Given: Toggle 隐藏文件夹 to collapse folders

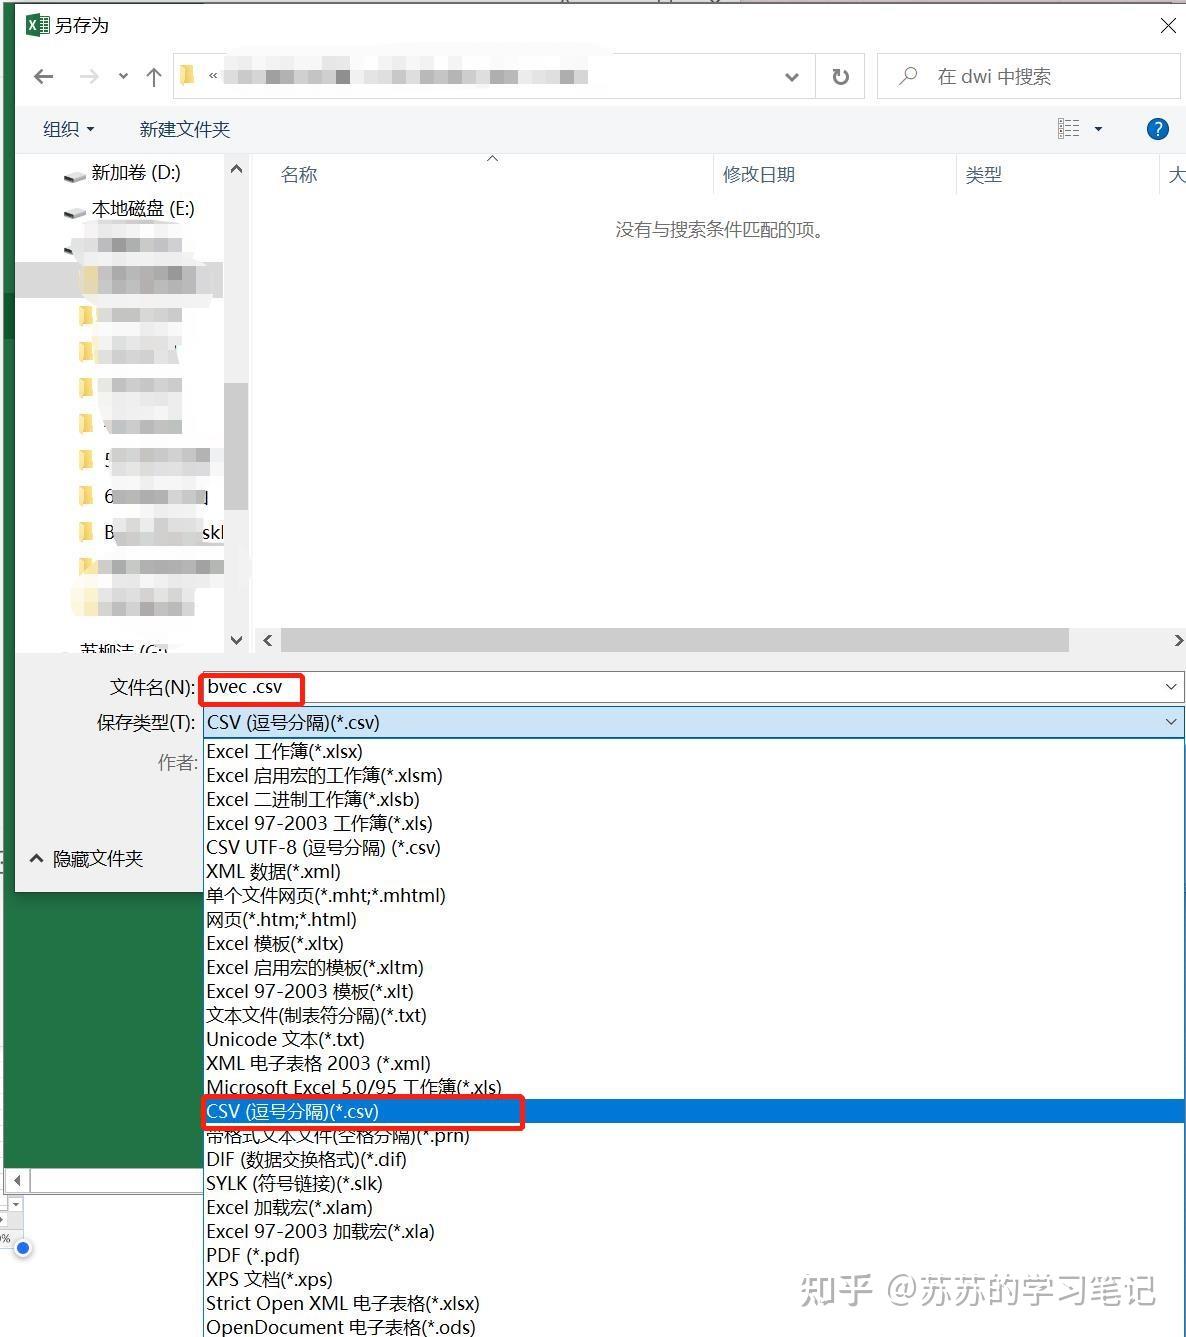Looking at the screenshot, I should (x=89, y=858).
